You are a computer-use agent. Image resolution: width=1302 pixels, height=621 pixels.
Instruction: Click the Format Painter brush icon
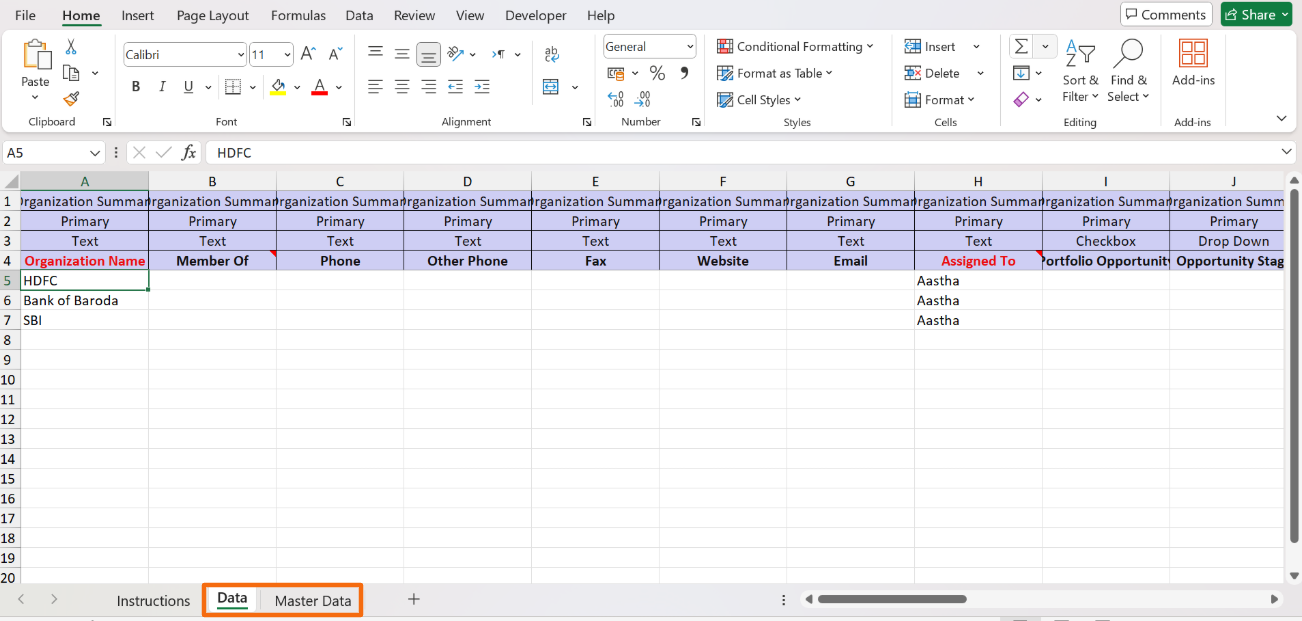pyautogui.click(x=71, y=98)
